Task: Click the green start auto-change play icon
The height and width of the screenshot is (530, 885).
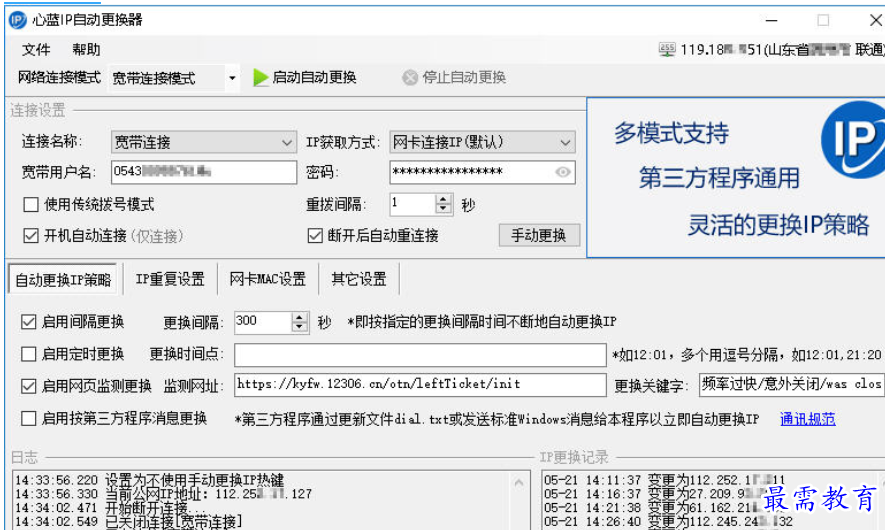Action: [260, 77]
